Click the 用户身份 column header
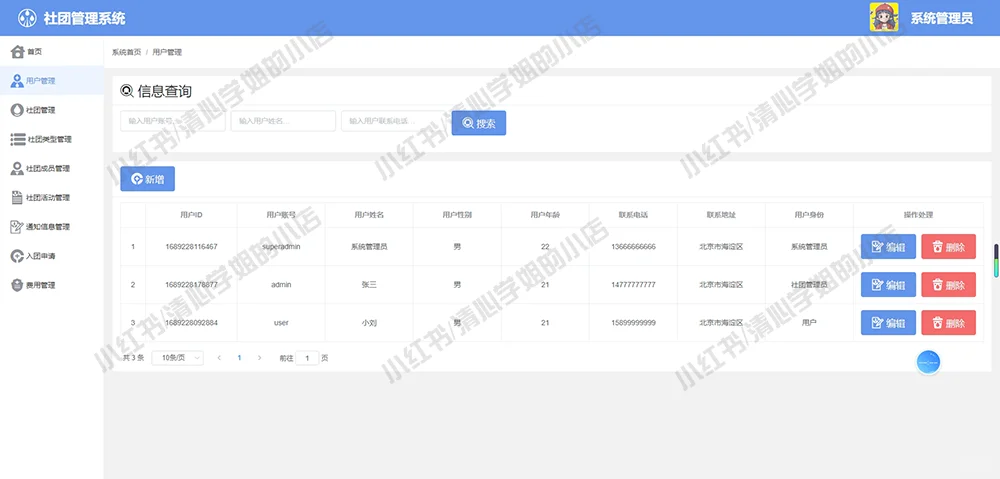Viewport: 1000px width, 479px height. coord(809,215)
